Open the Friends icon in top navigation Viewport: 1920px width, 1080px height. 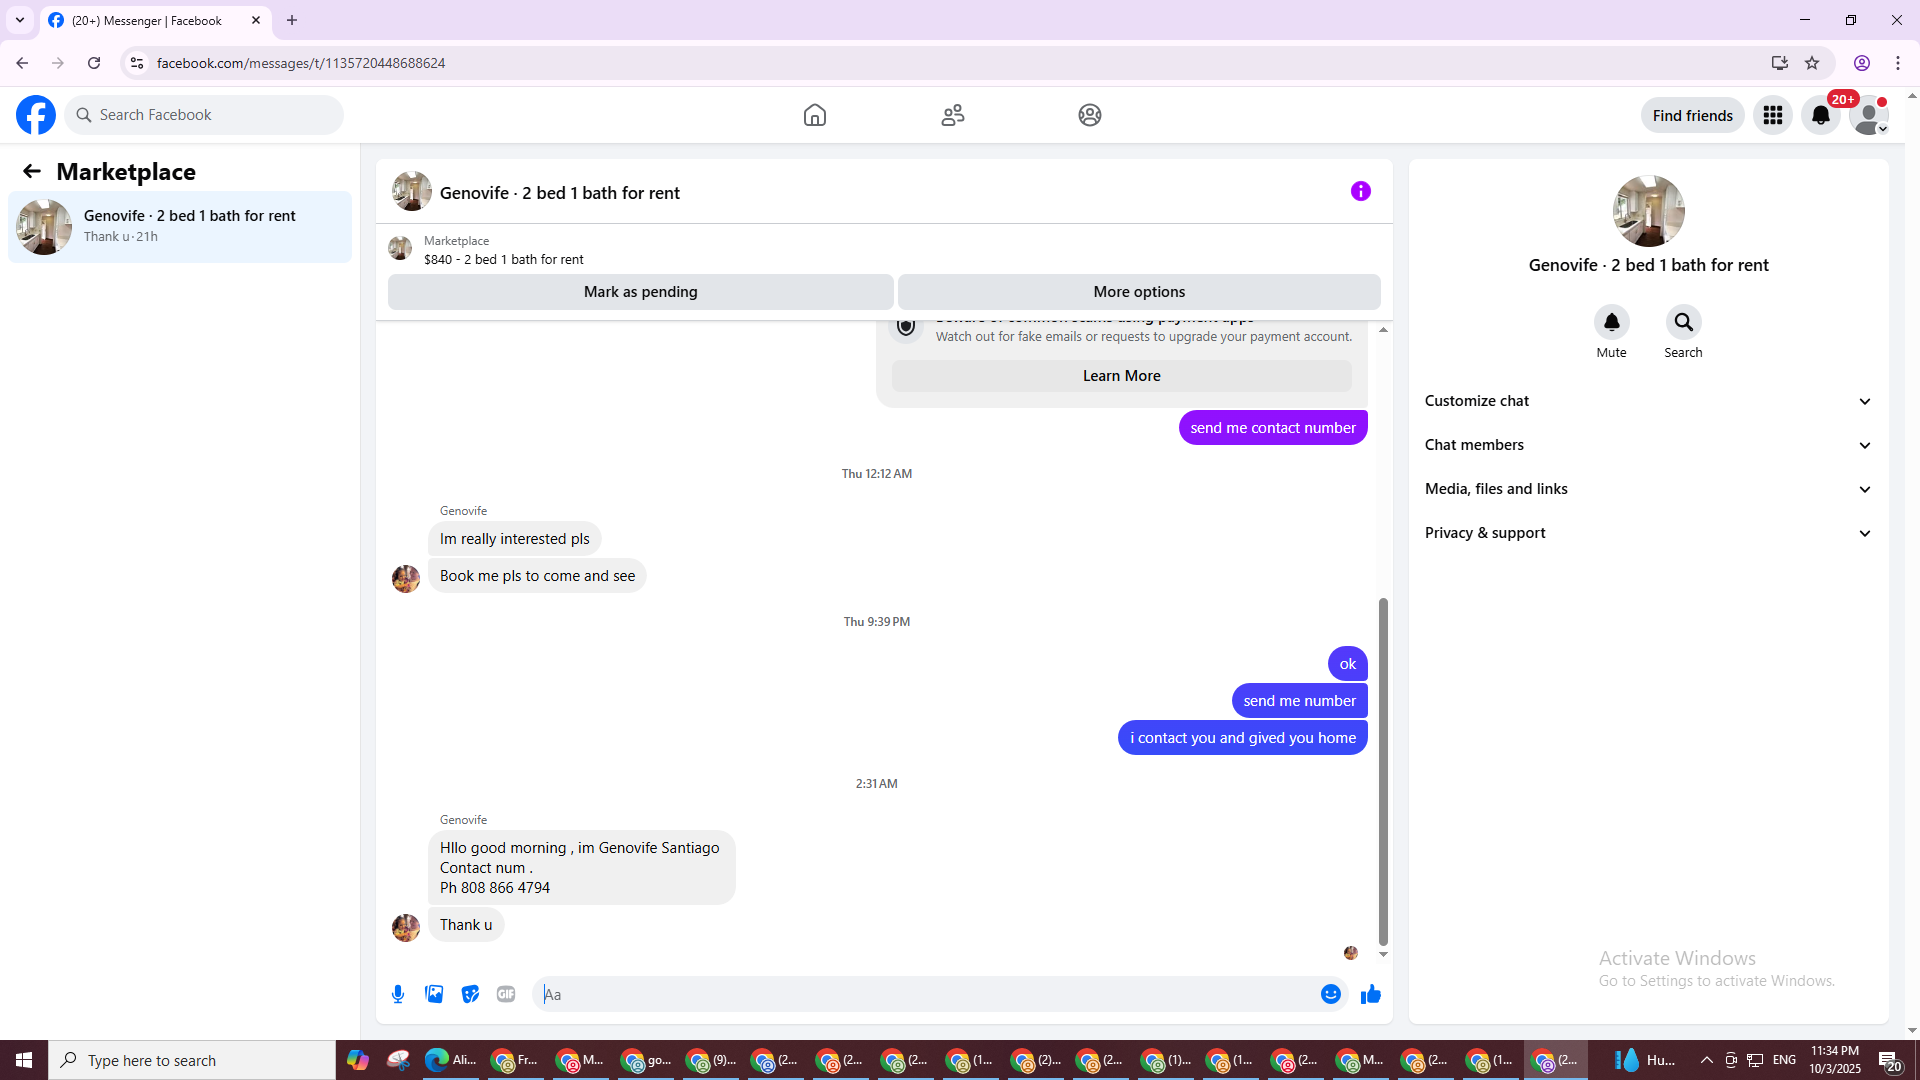953,115
